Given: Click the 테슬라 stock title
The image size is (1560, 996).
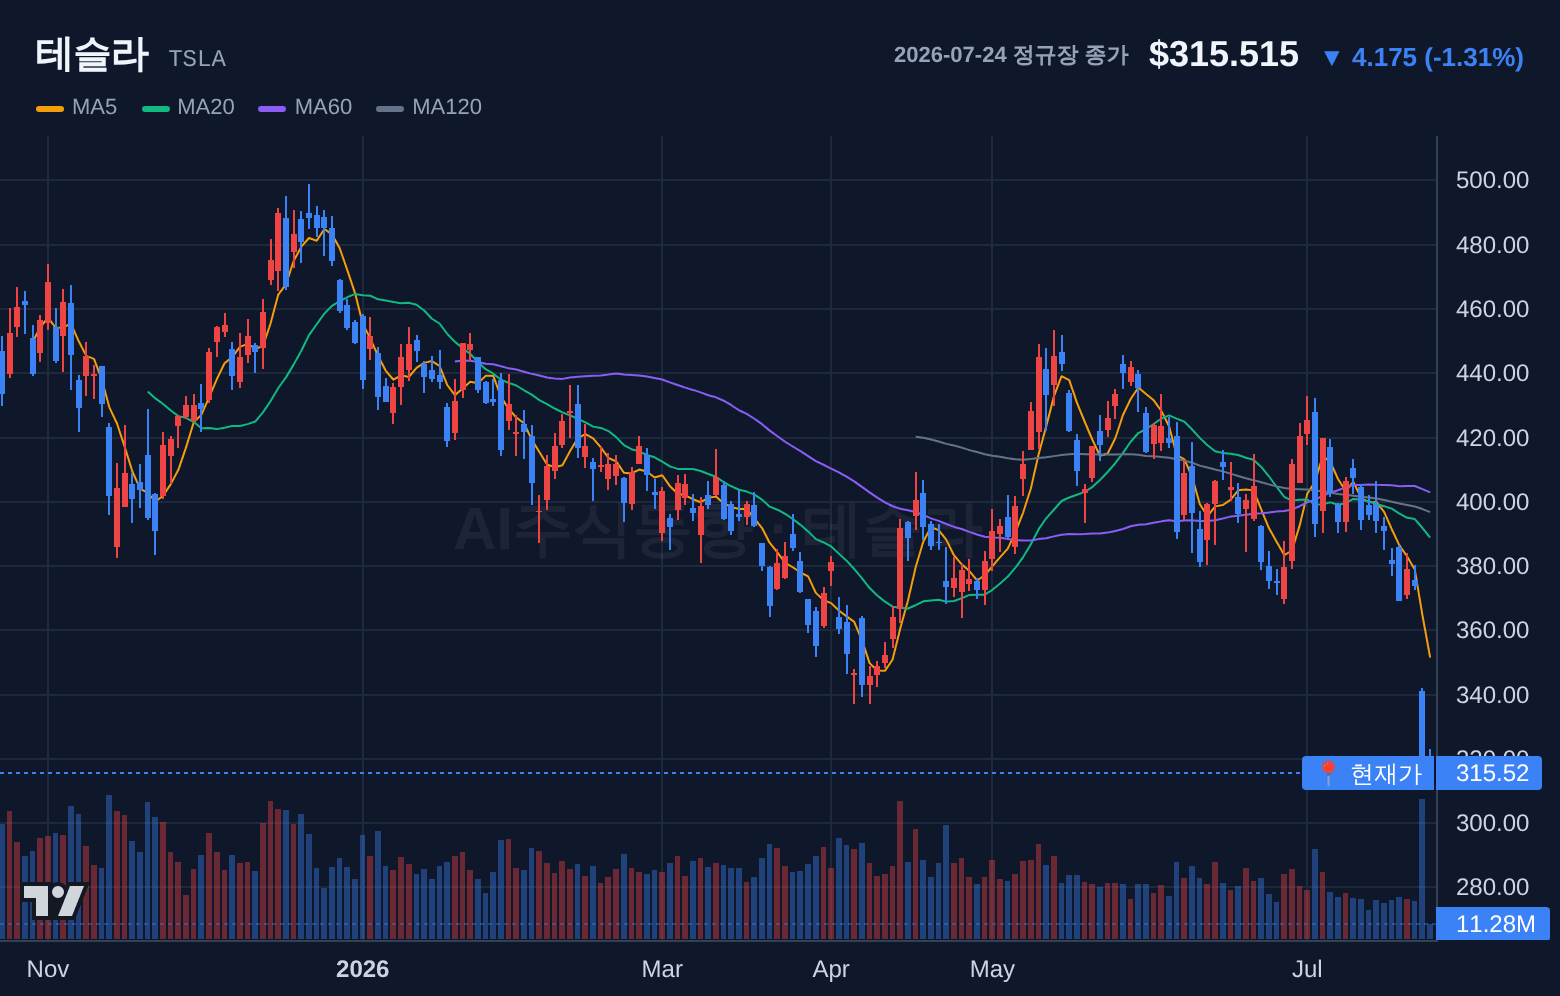Looking at the screenshot, I should 92,54.
